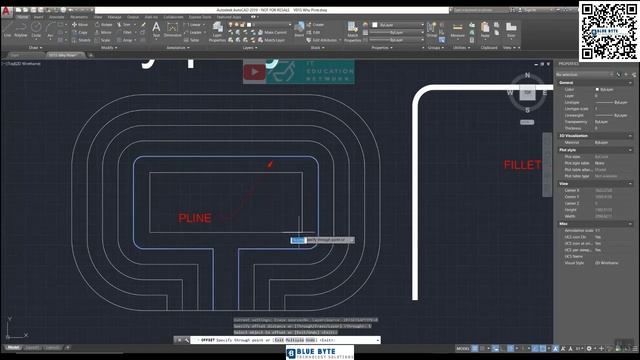
Task: Open the Home ribbon tab
Action: [x=22, y=17]
